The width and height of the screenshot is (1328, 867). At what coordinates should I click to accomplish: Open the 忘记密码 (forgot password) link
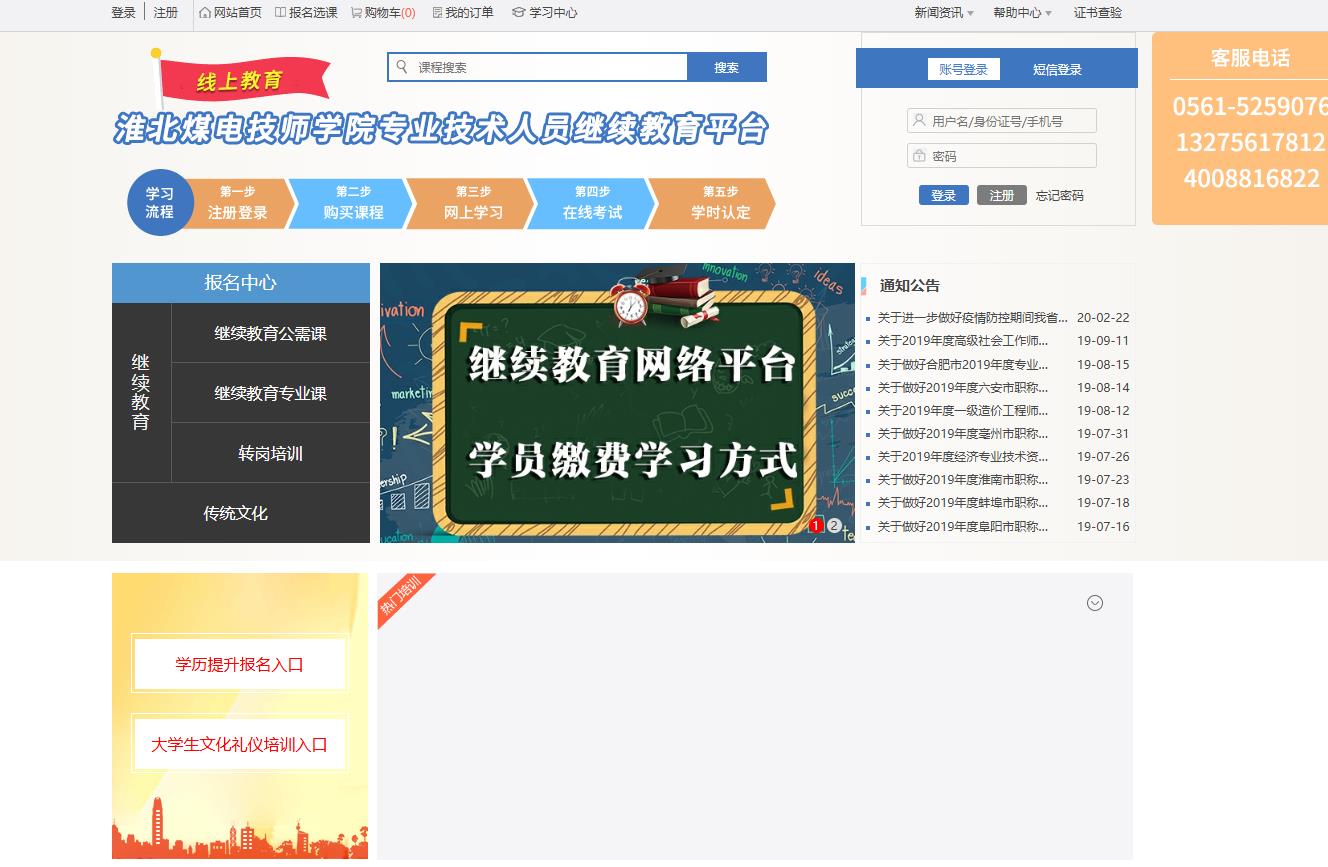click(x=1059, y=195)
